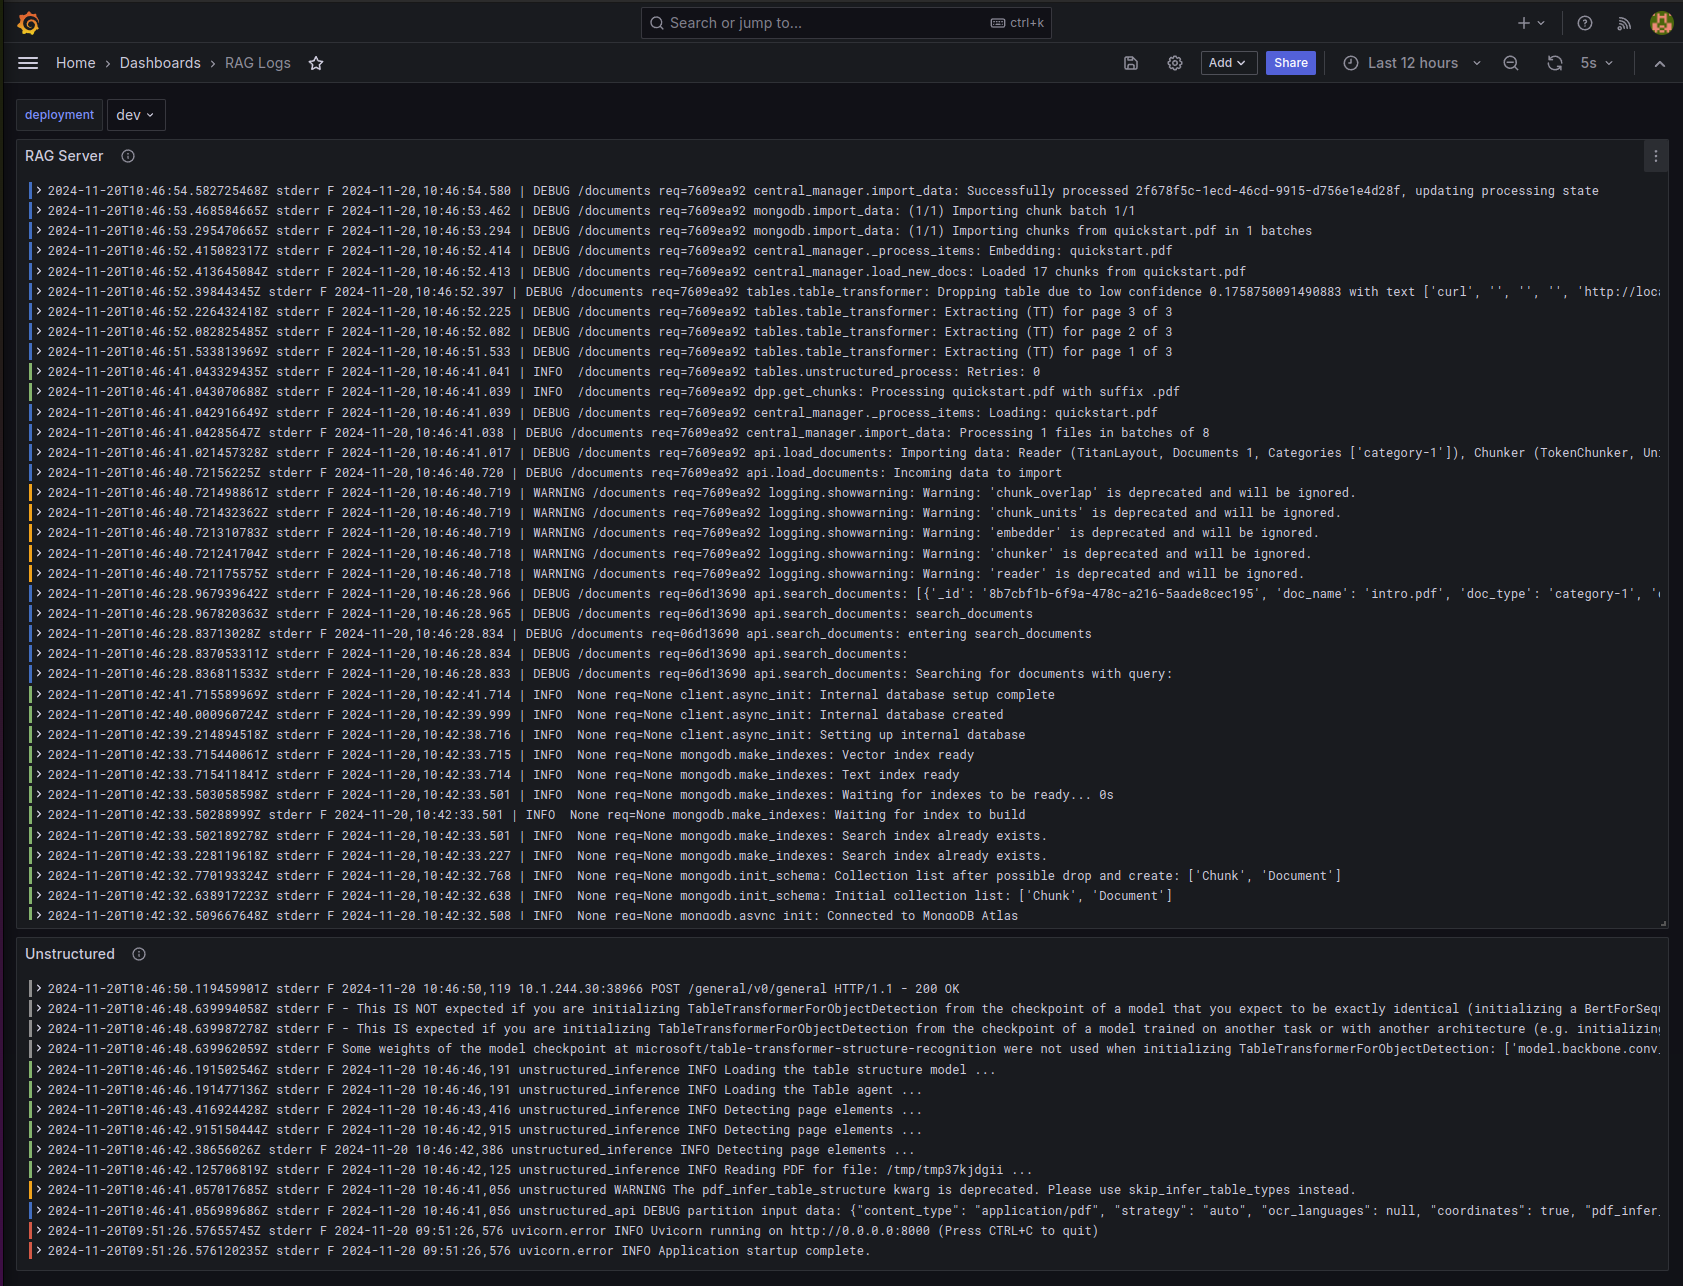Viewport: 1683px width, 1286px height.
Task: Click the Home breadcrumb link
Action: click(x=76, y=63)
